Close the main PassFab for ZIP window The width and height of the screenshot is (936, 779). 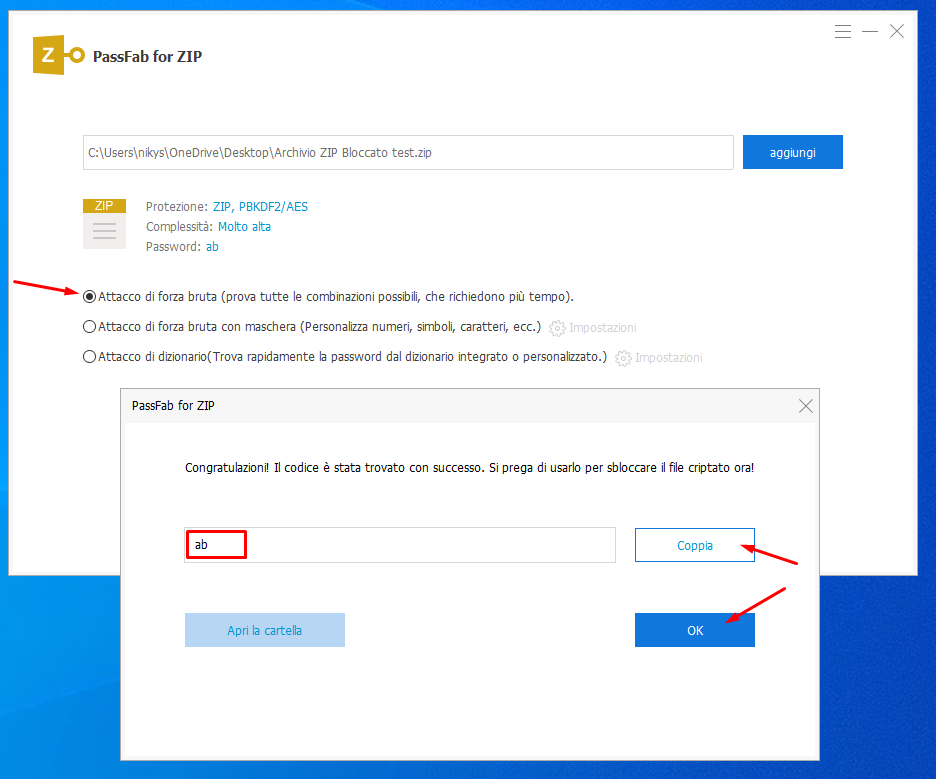tap(897, 31)
